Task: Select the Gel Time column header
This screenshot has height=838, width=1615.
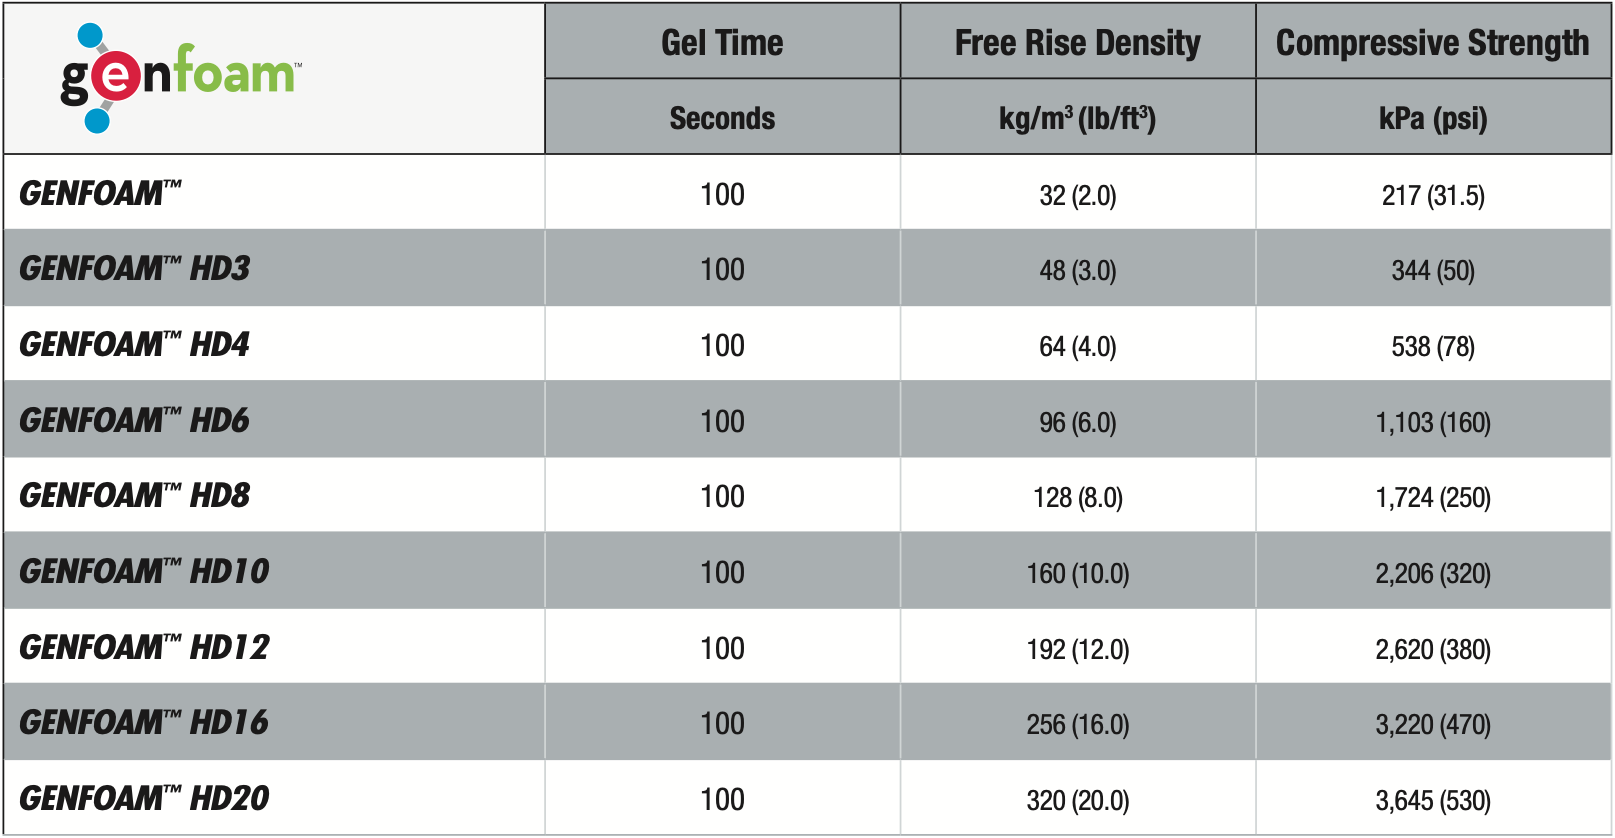Action: (x=722, y=43)
